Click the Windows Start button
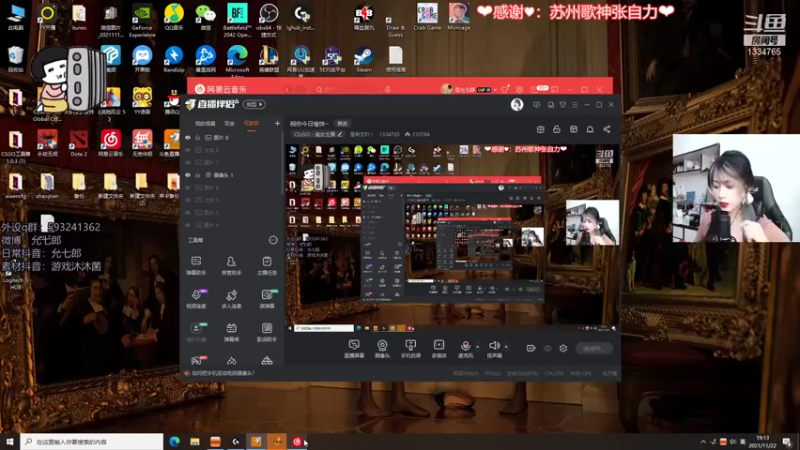 (x=9, y=442)
